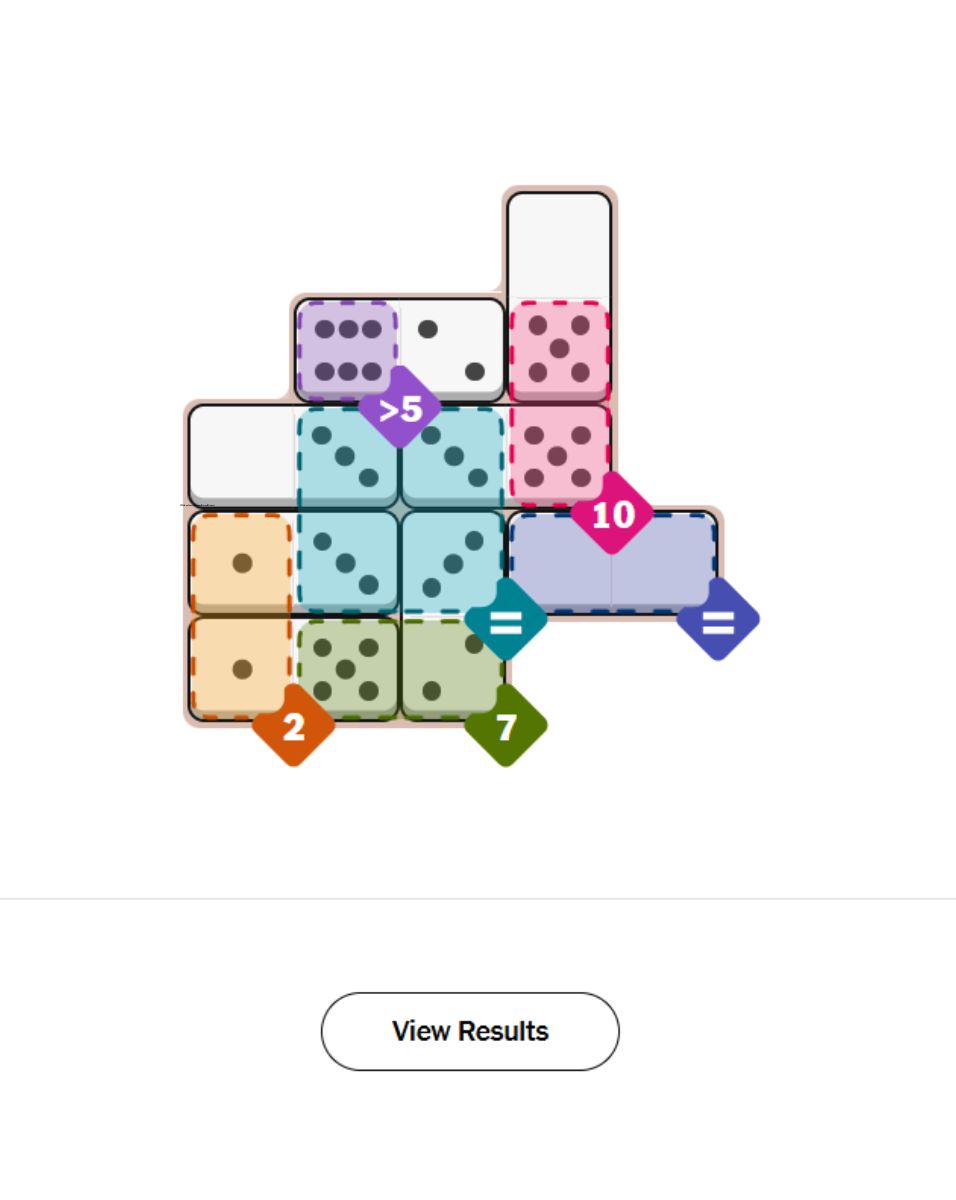956x1200 pixels.
Task: Select the green five-pip tile
Action: pos(347,668)
